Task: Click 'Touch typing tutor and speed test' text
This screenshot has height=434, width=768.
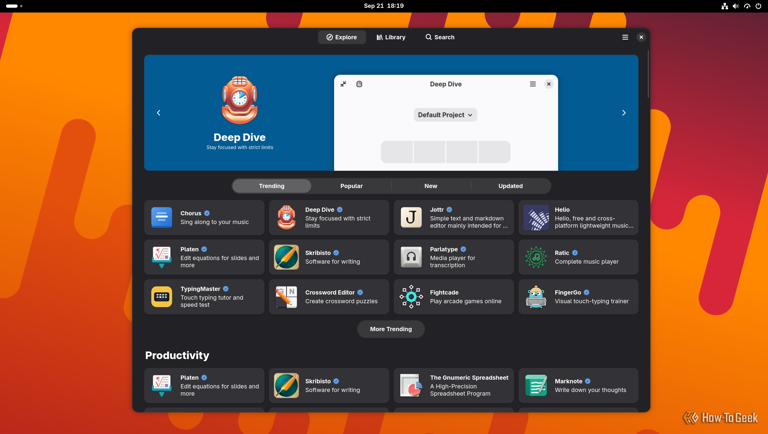Action: [x=212, y=301]
